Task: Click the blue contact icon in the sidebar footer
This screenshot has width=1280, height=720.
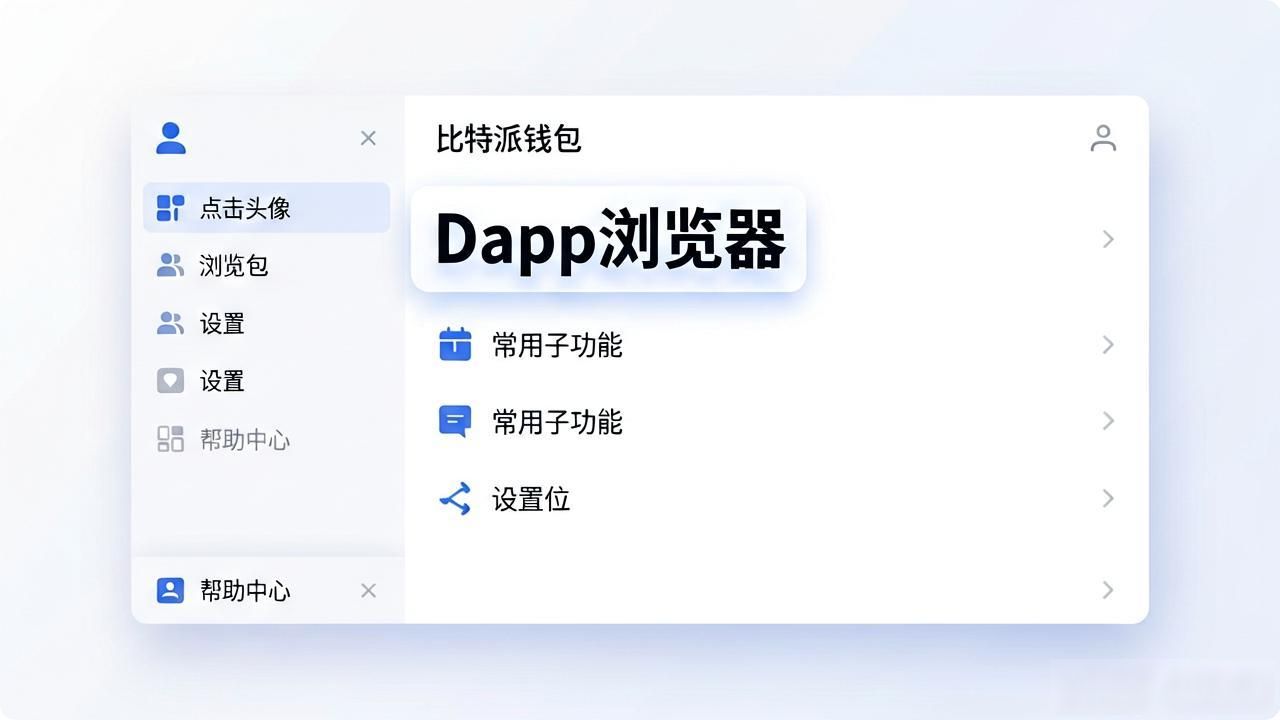Action: tap(171, 590)
